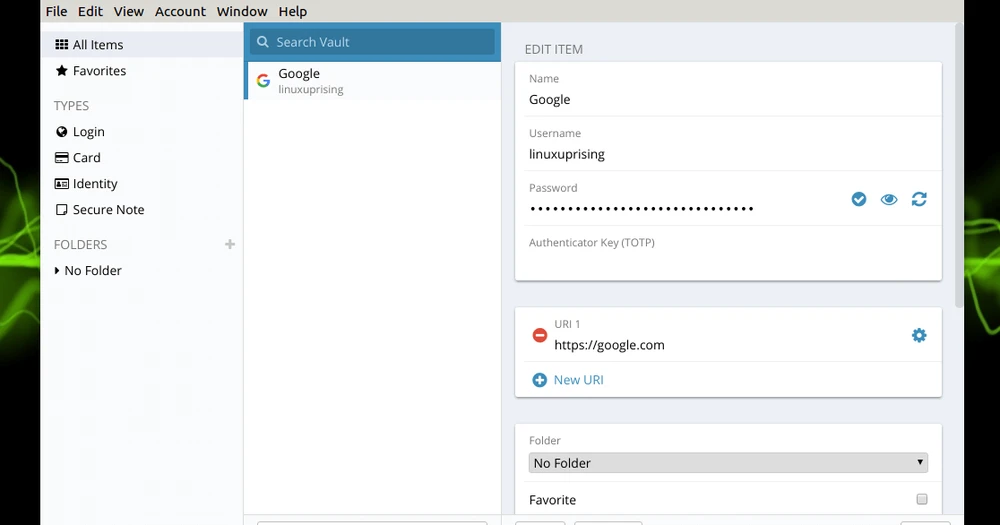This screenshot has height=525, width=1000.
Task: Remove URI 1 with red minus icon
Action: point(540,336)
